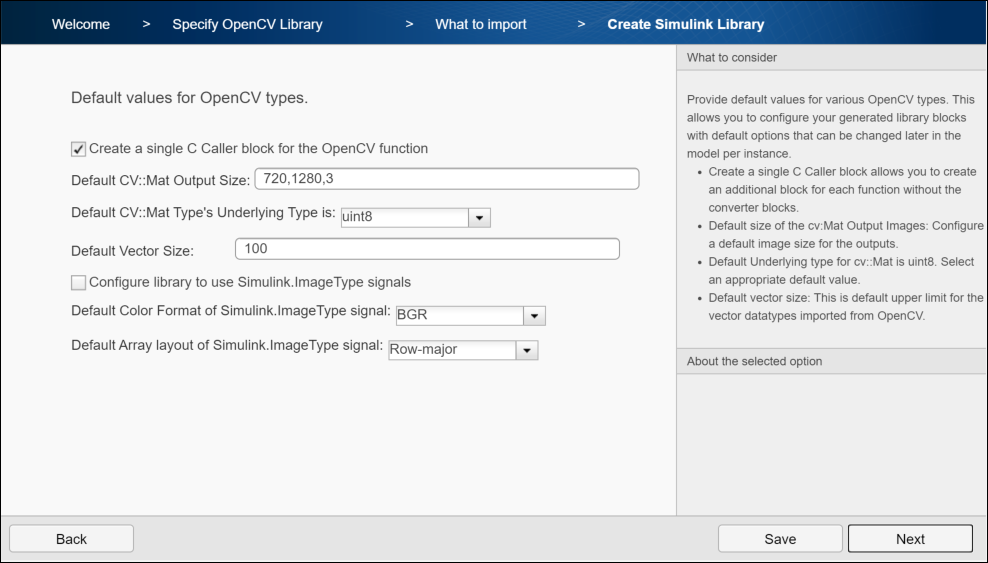Click the Back button
Image resolution: width=988 pixels, height=563 pixels.
(71, 539)
